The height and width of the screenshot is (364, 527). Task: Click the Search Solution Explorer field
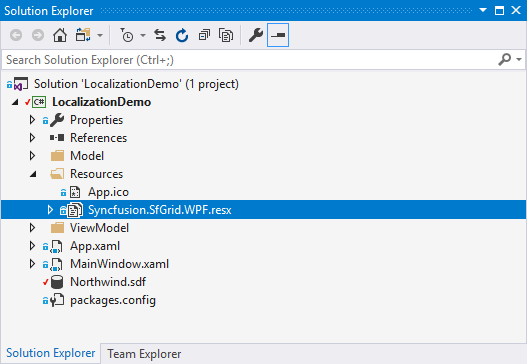(249, 60)
